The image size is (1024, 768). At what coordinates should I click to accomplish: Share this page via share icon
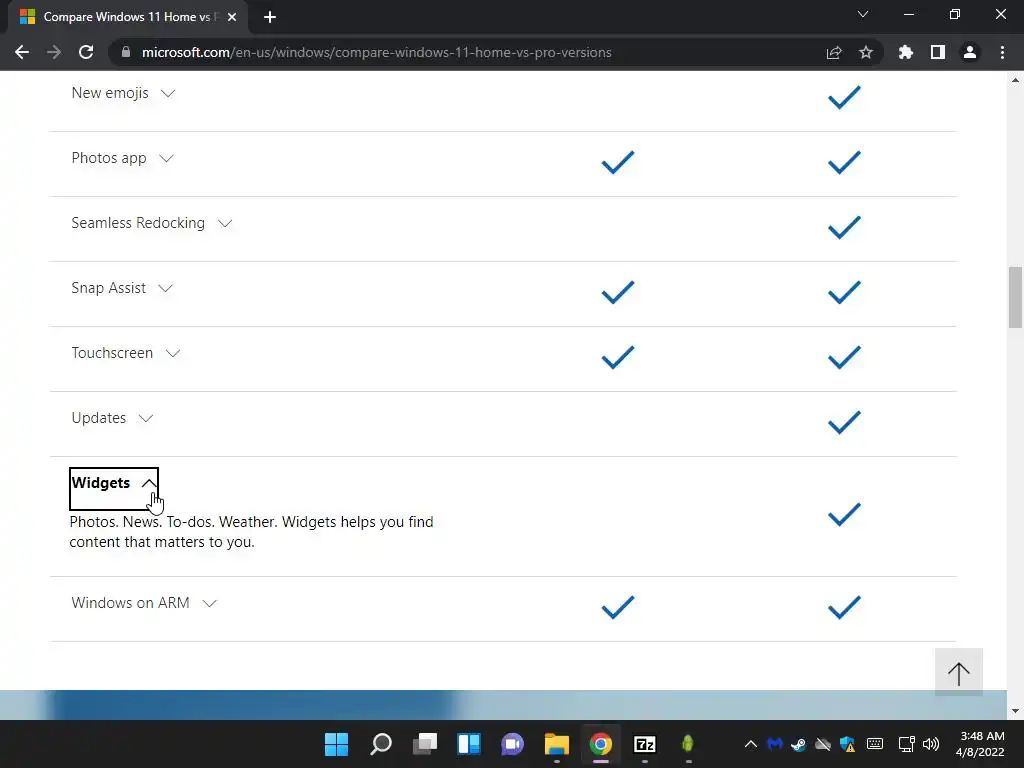pos(834,52)
